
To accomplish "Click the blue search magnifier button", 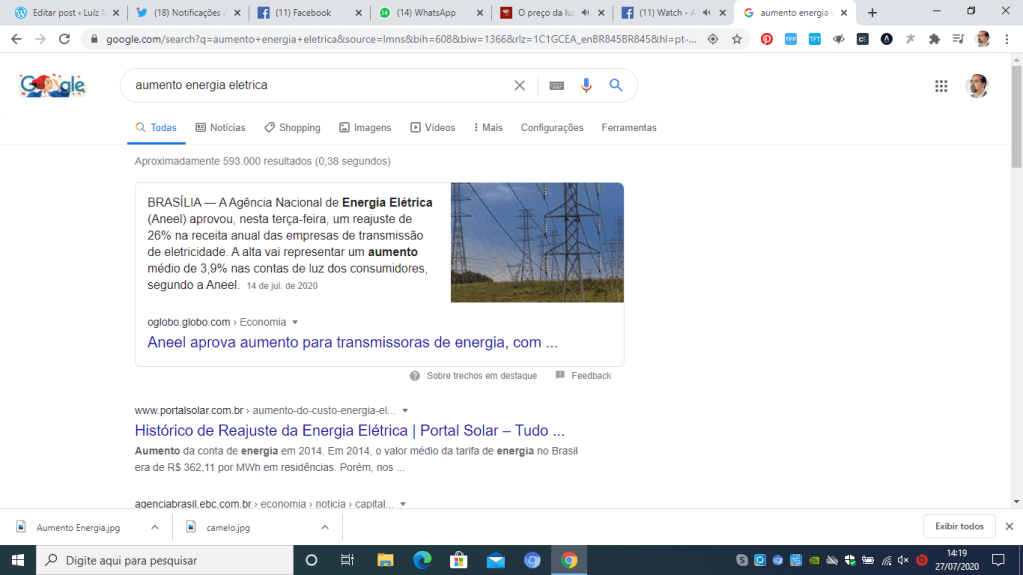I will click(x=616, y=86).
